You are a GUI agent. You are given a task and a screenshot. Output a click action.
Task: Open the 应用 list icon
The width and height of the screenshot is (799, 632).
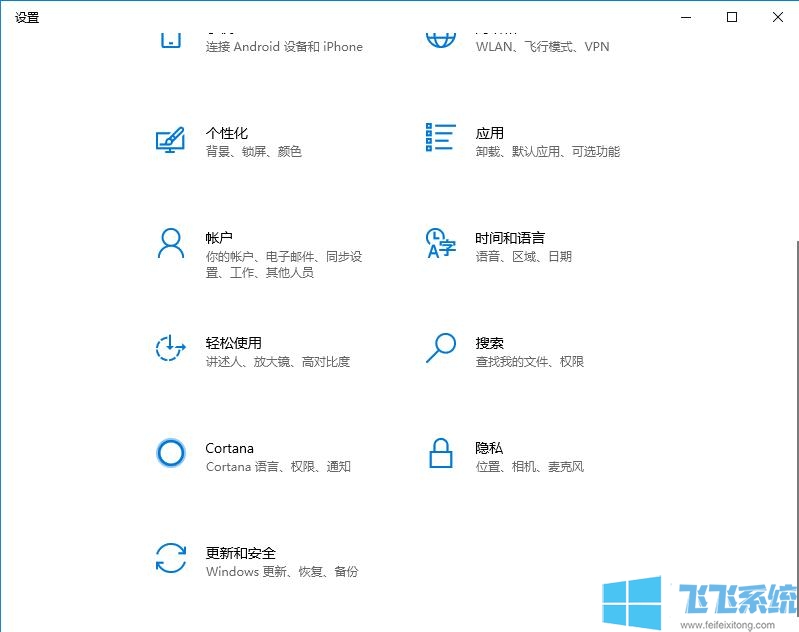[x=440, y=138]
